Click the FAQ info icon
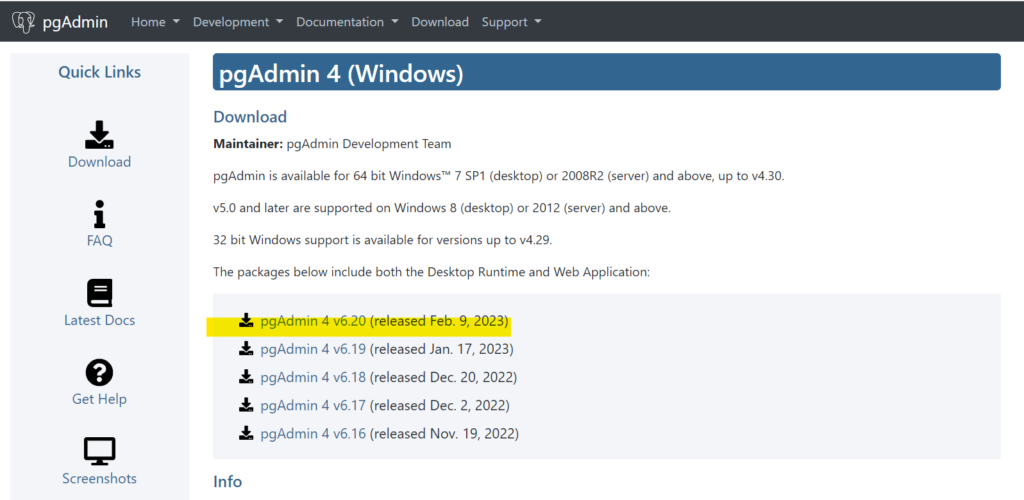This screenshot has width=1024, height=500. (x=99, y=214)
